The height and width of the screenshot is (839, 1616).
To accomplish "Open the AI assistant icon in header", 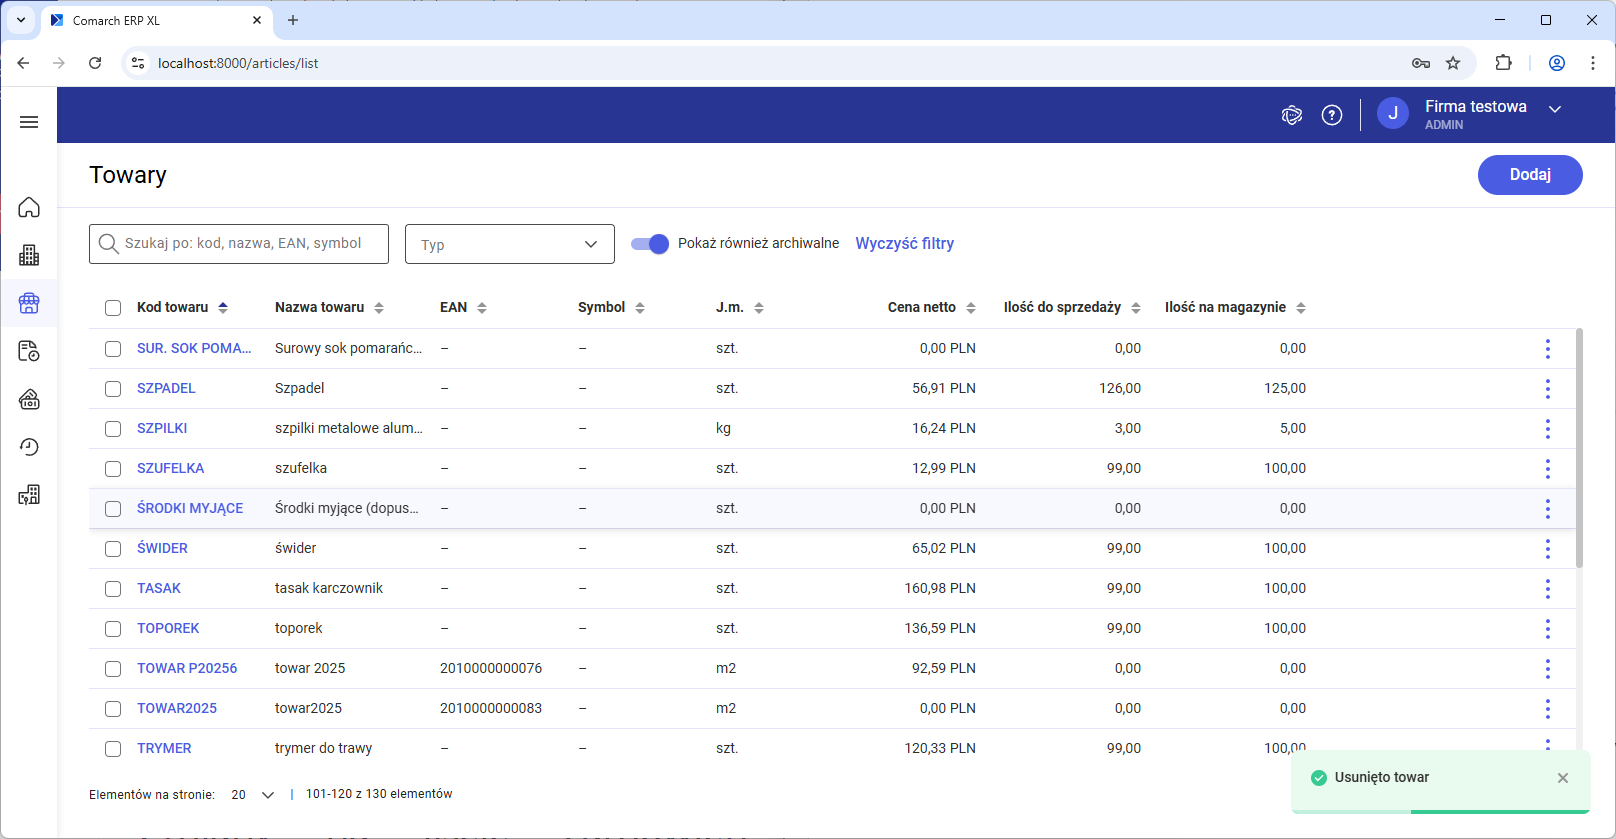I will pos(1291,115).
